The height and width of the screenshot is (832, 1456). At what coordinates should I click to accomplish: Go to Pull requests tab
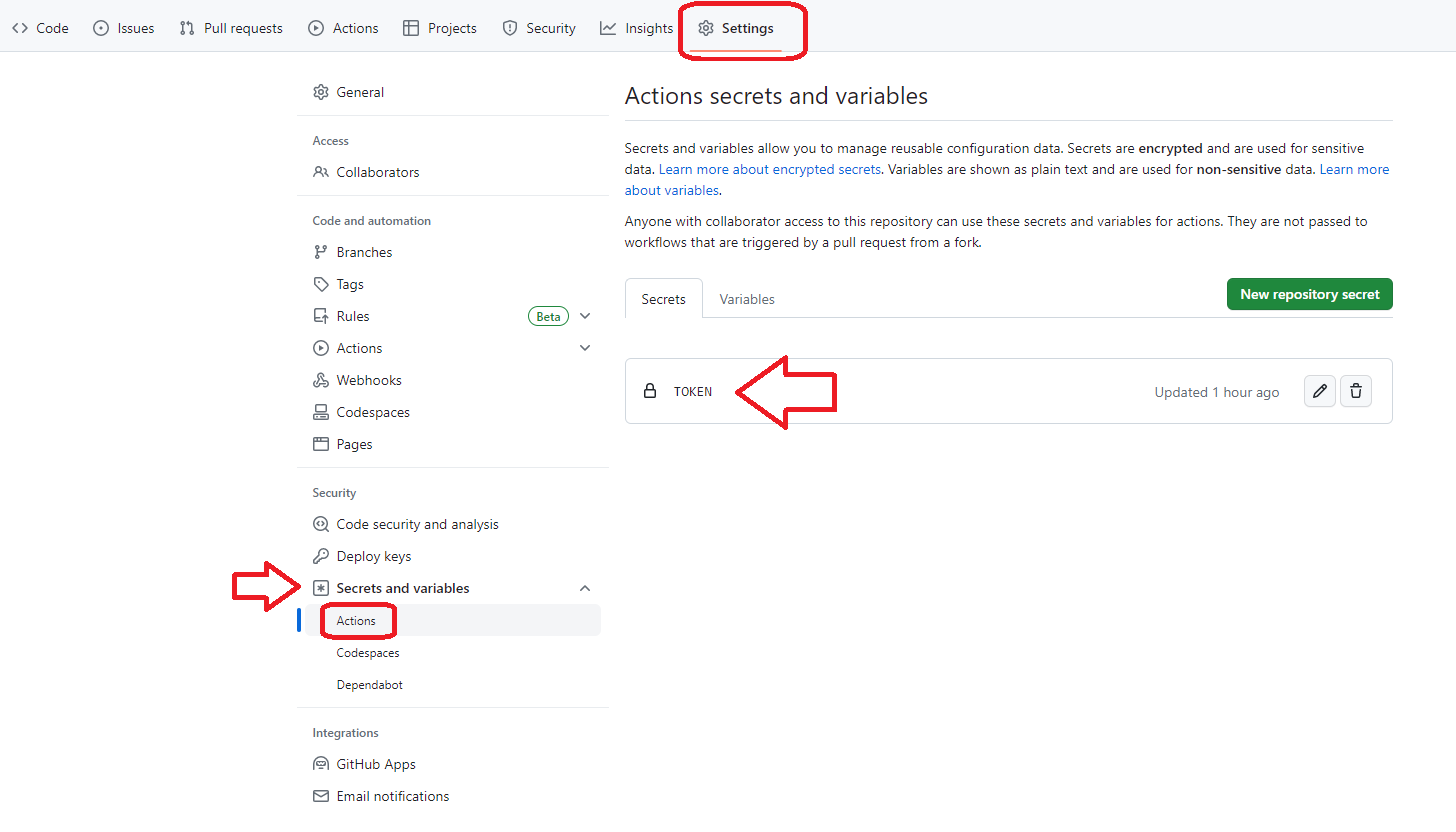[231, 28]
